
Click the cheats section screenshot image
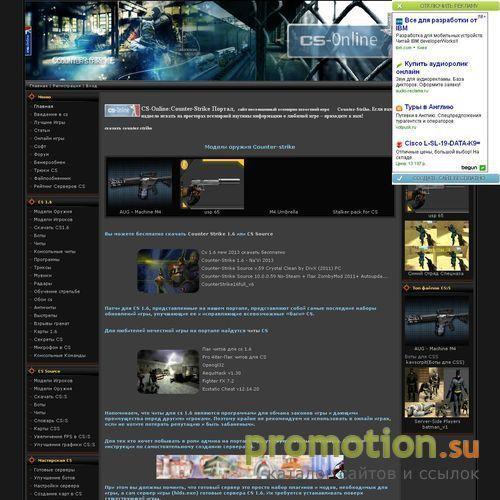(168, 372)
